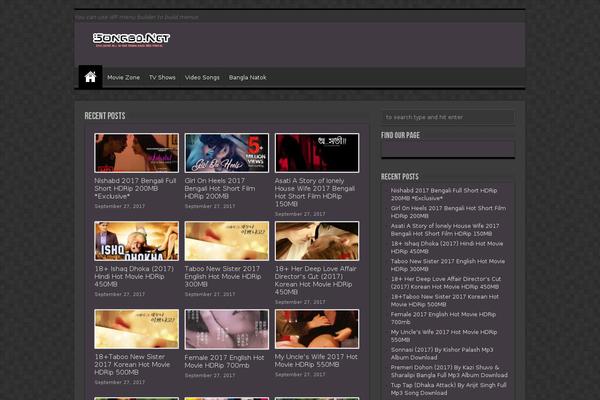This screenshot has width=600, height=400.
Task: Open the Video Songs menu
Action: click(202, 77)
